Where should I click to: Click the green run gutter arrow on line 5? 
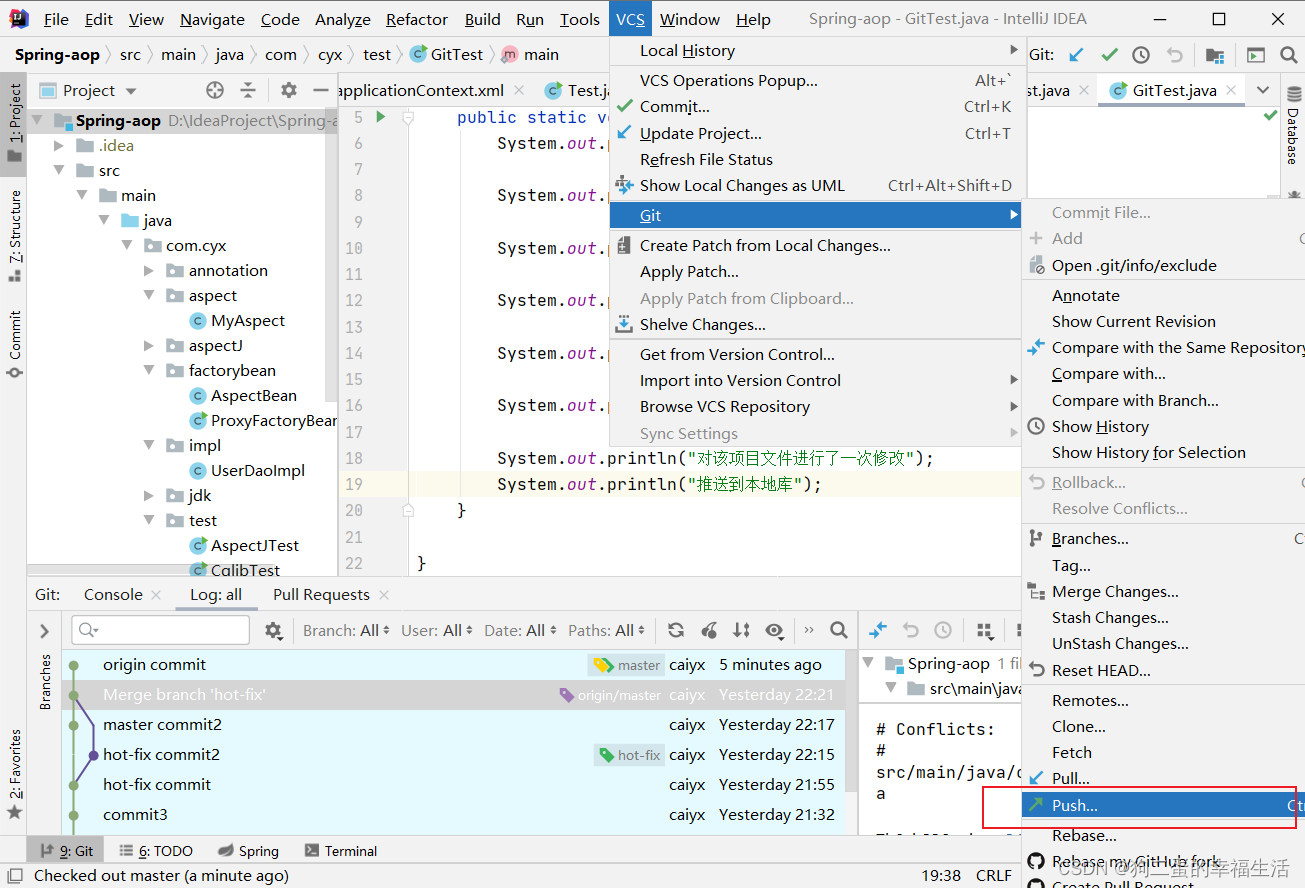pyautogui.click(x=380, y=117)
